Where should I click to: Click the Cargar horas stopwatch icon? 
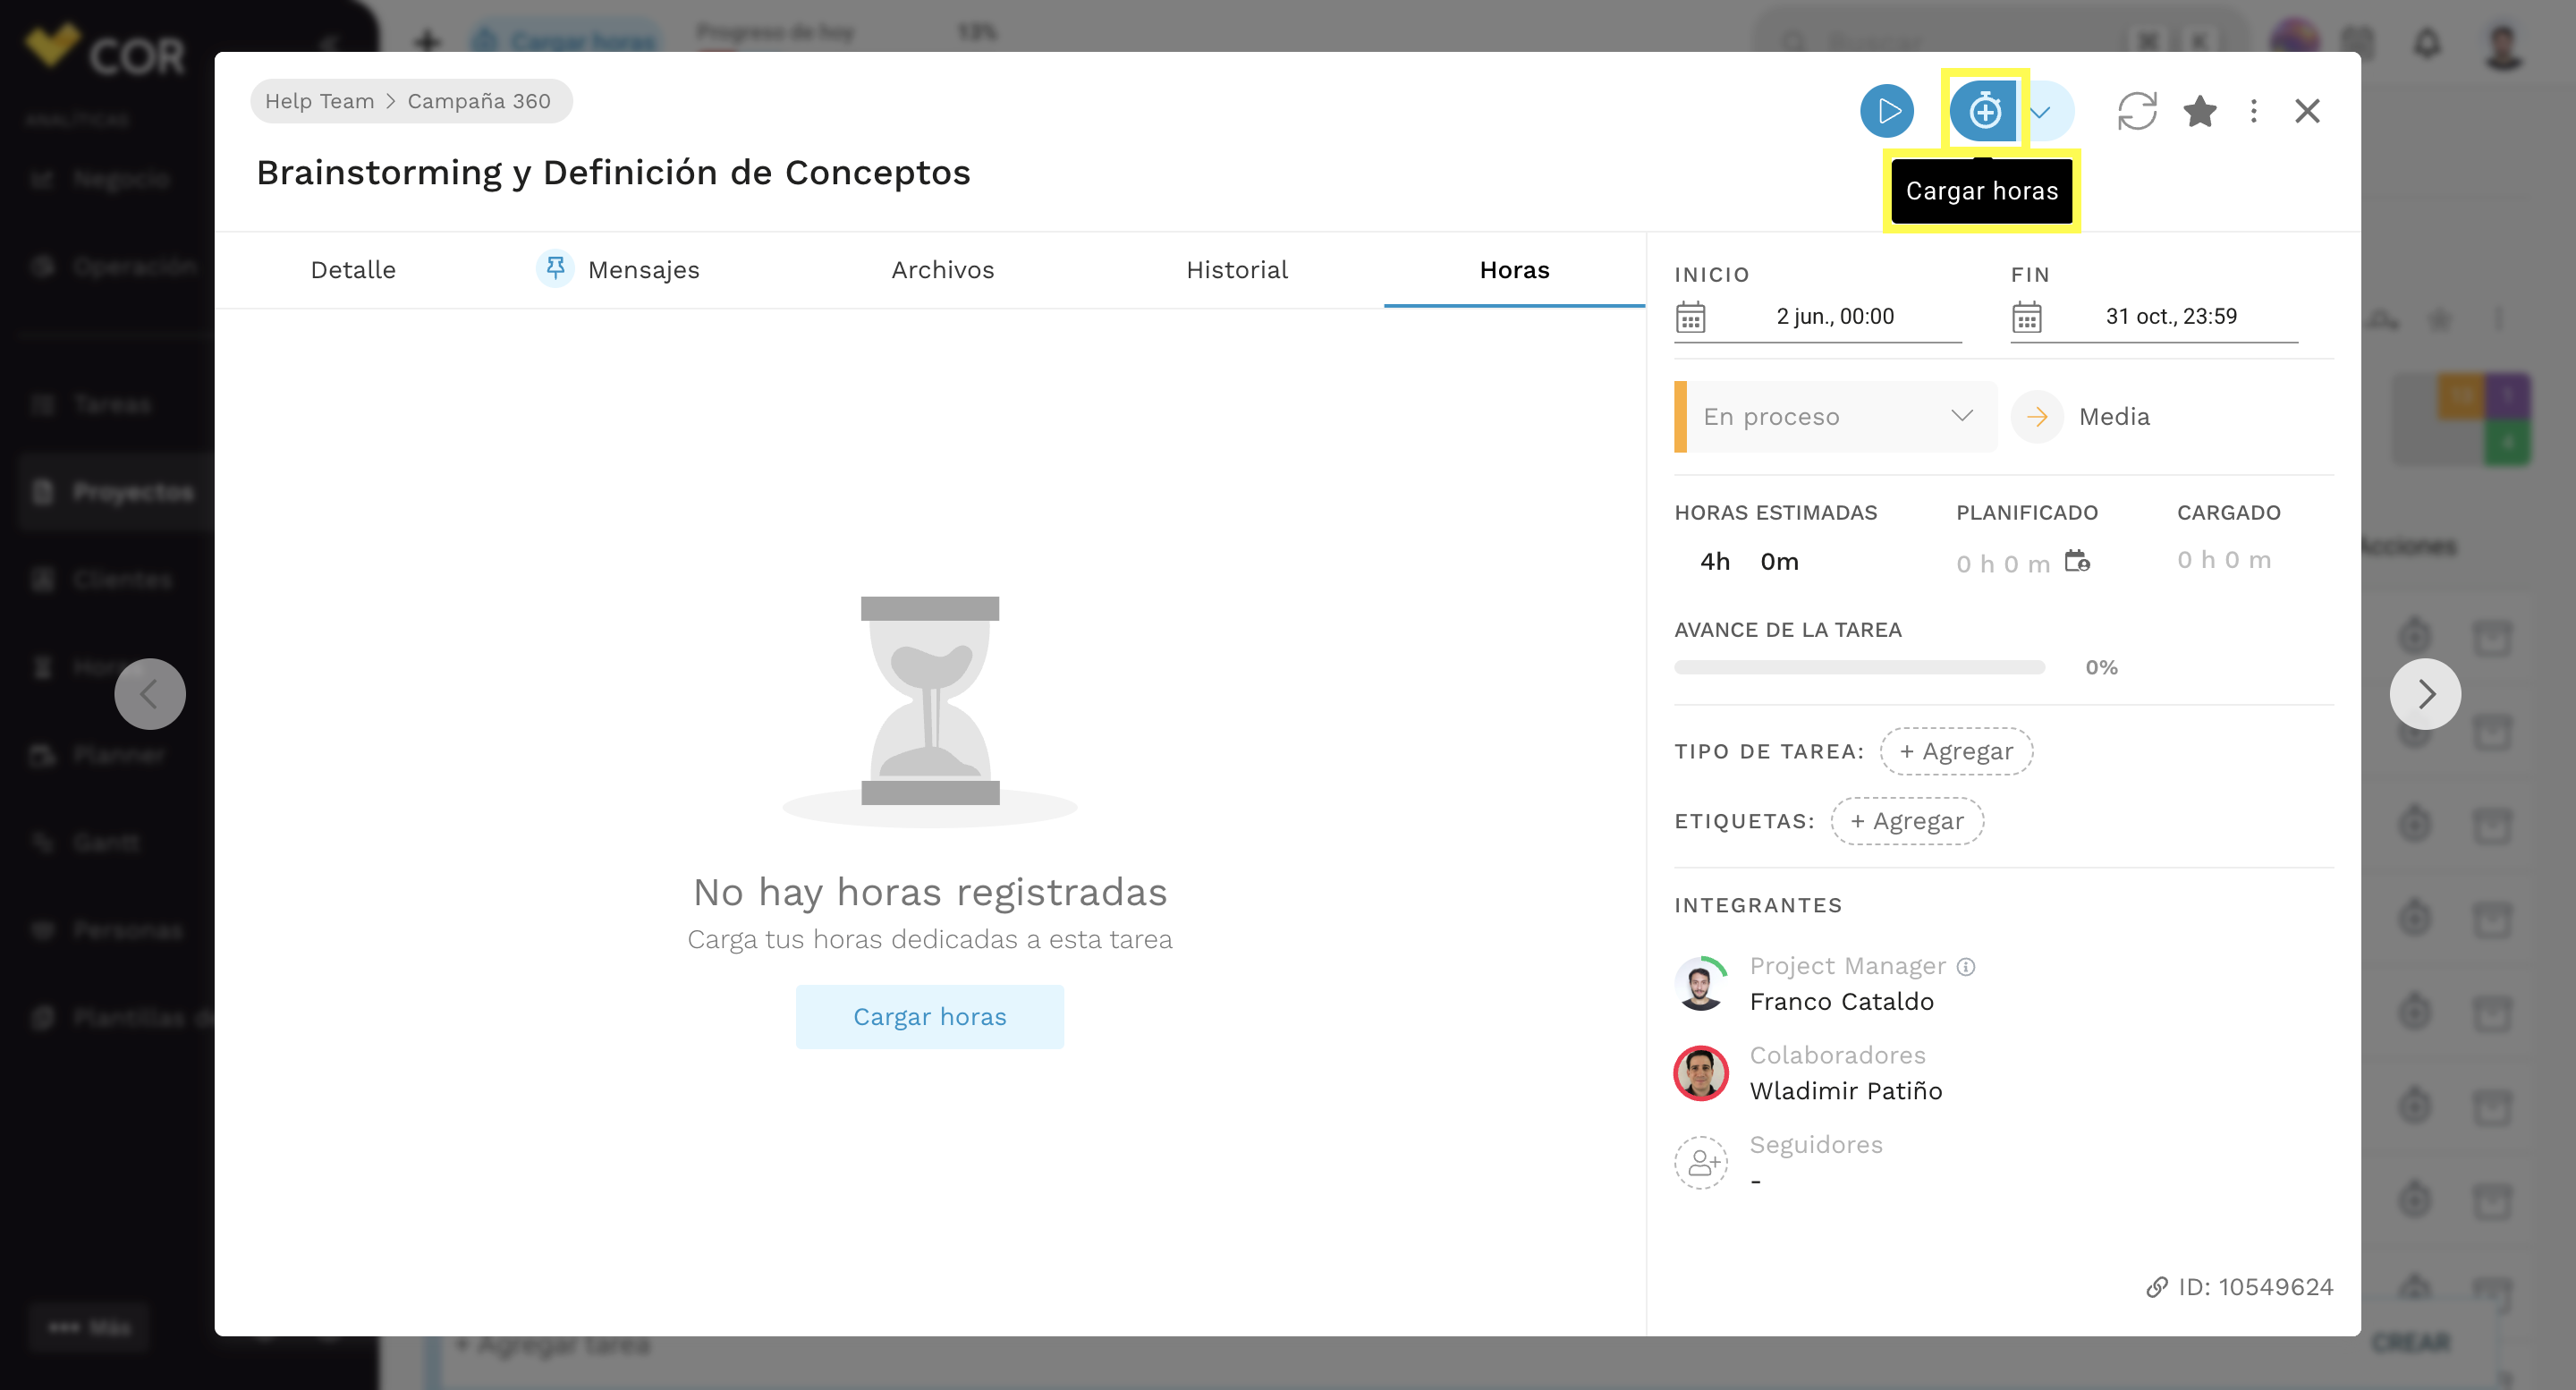[x=1984, y=111]
